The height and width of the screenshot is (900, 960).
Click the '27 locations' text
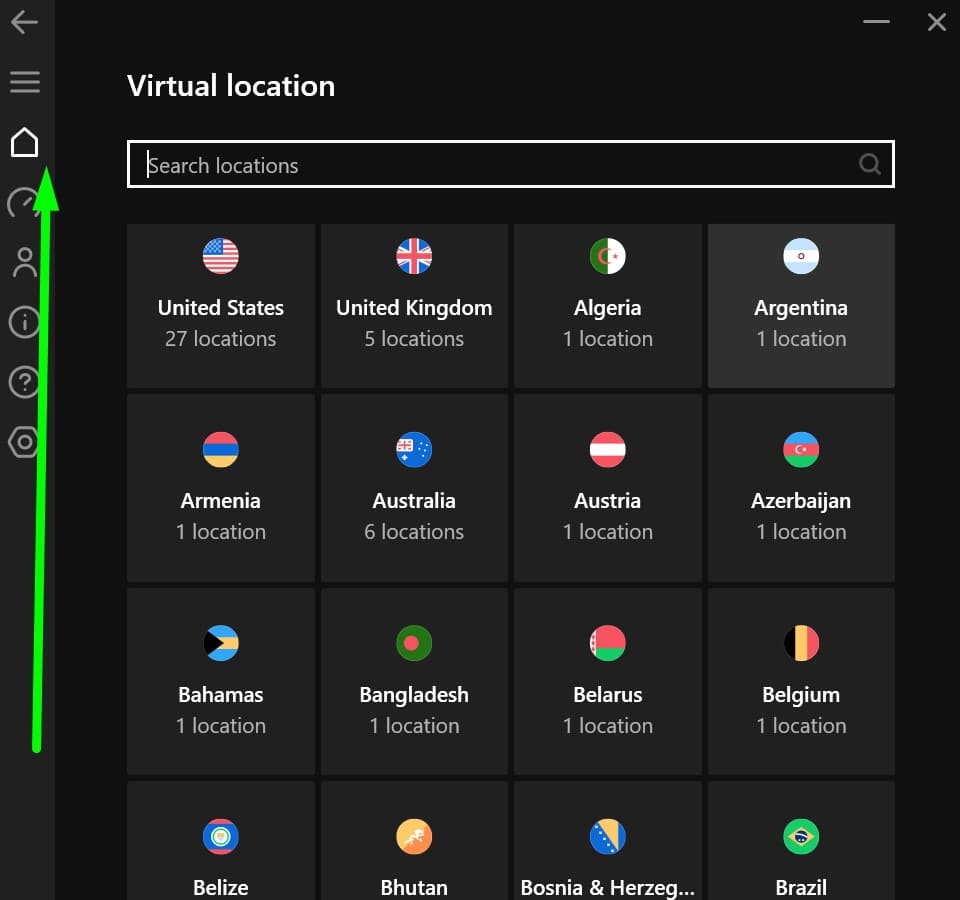[220, 339]
